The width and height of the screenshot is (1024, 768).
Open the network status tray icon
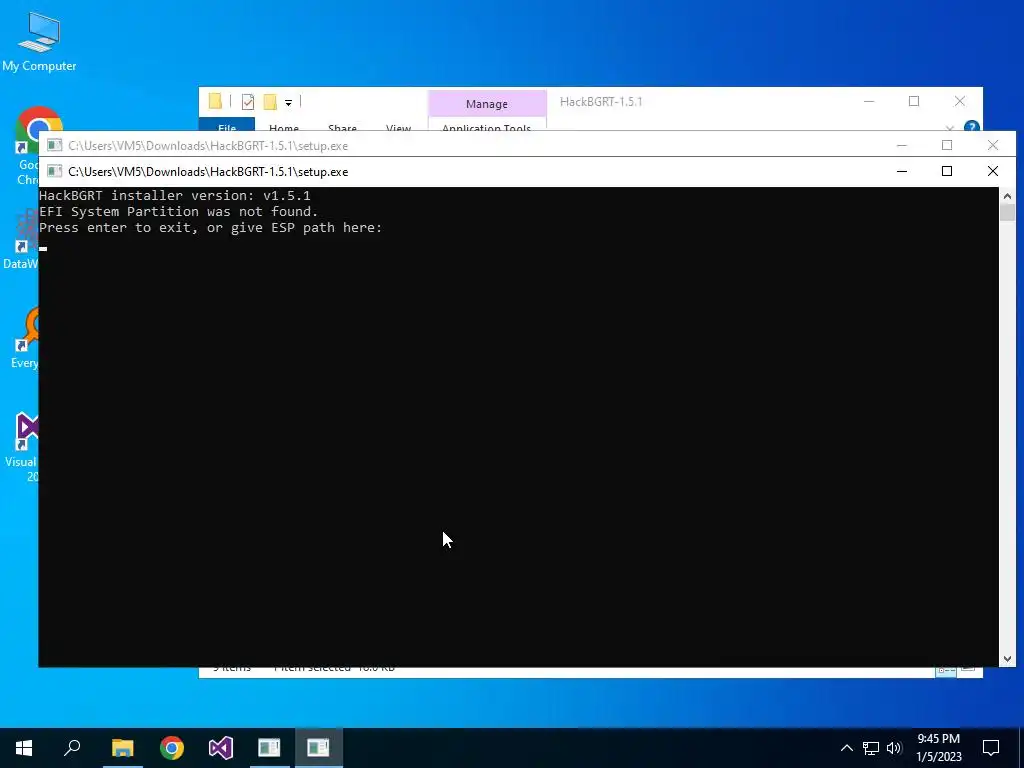coord(871,748)
